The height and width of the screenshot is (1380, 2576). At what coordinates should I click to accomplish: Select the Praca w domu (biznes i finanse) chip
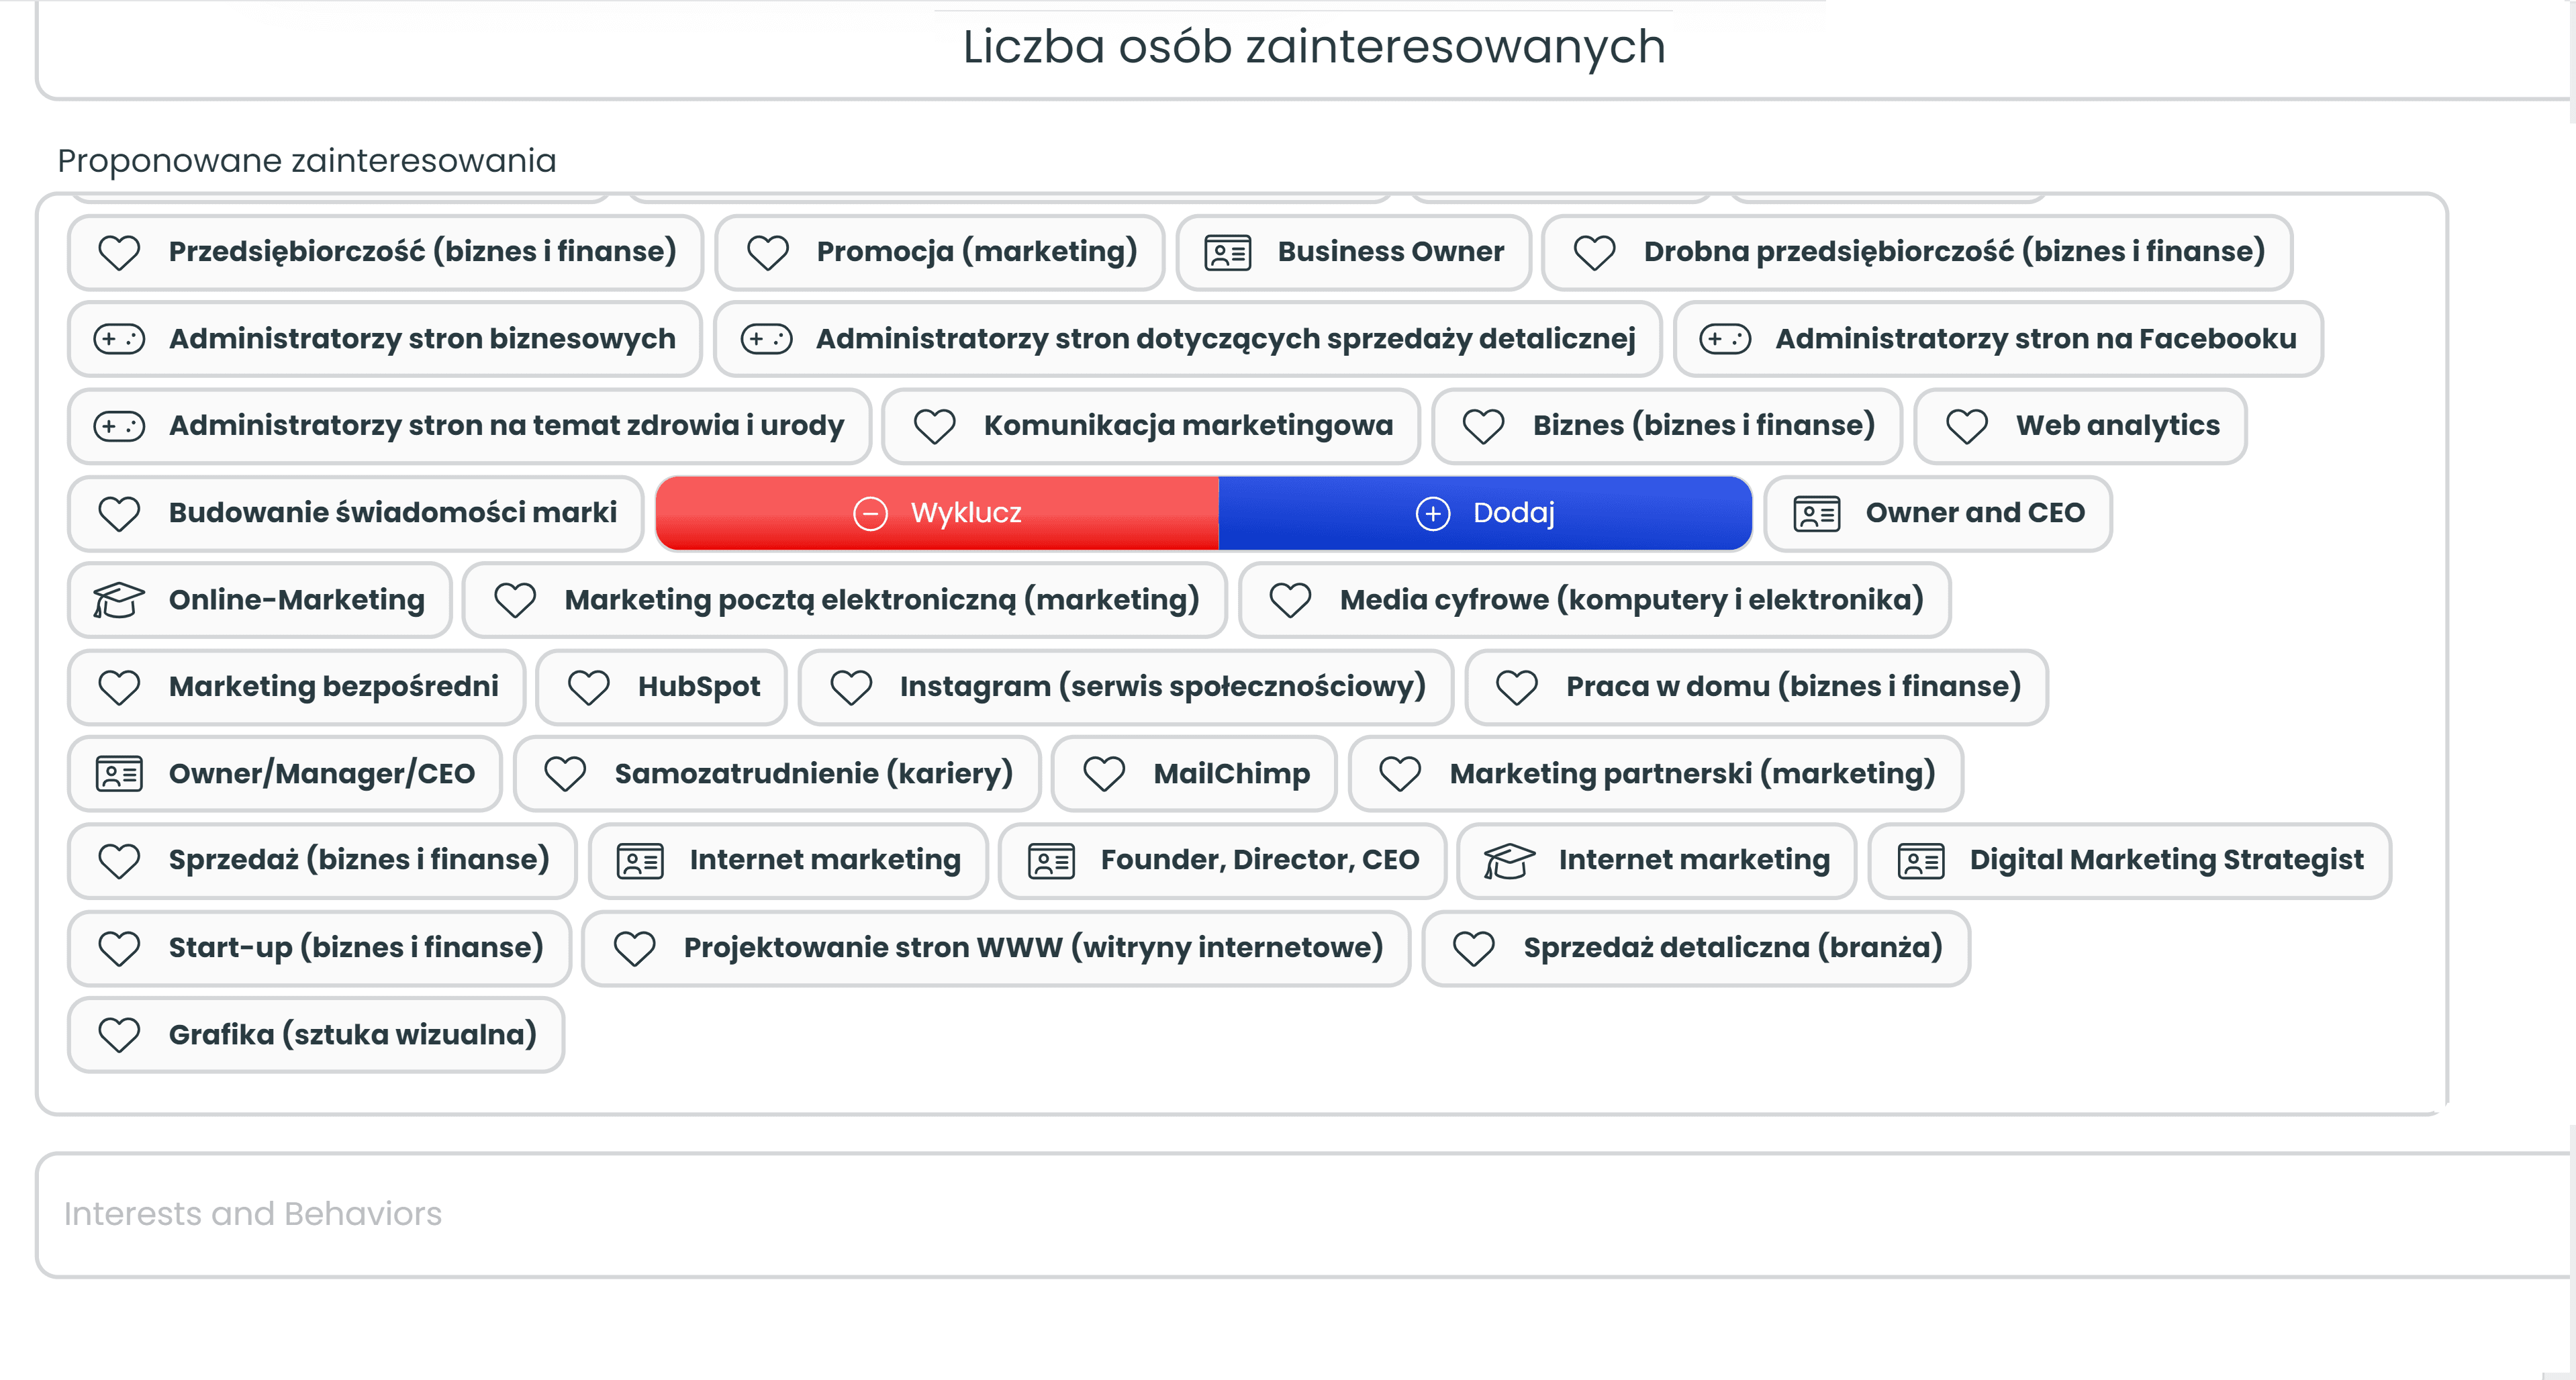1756,687
